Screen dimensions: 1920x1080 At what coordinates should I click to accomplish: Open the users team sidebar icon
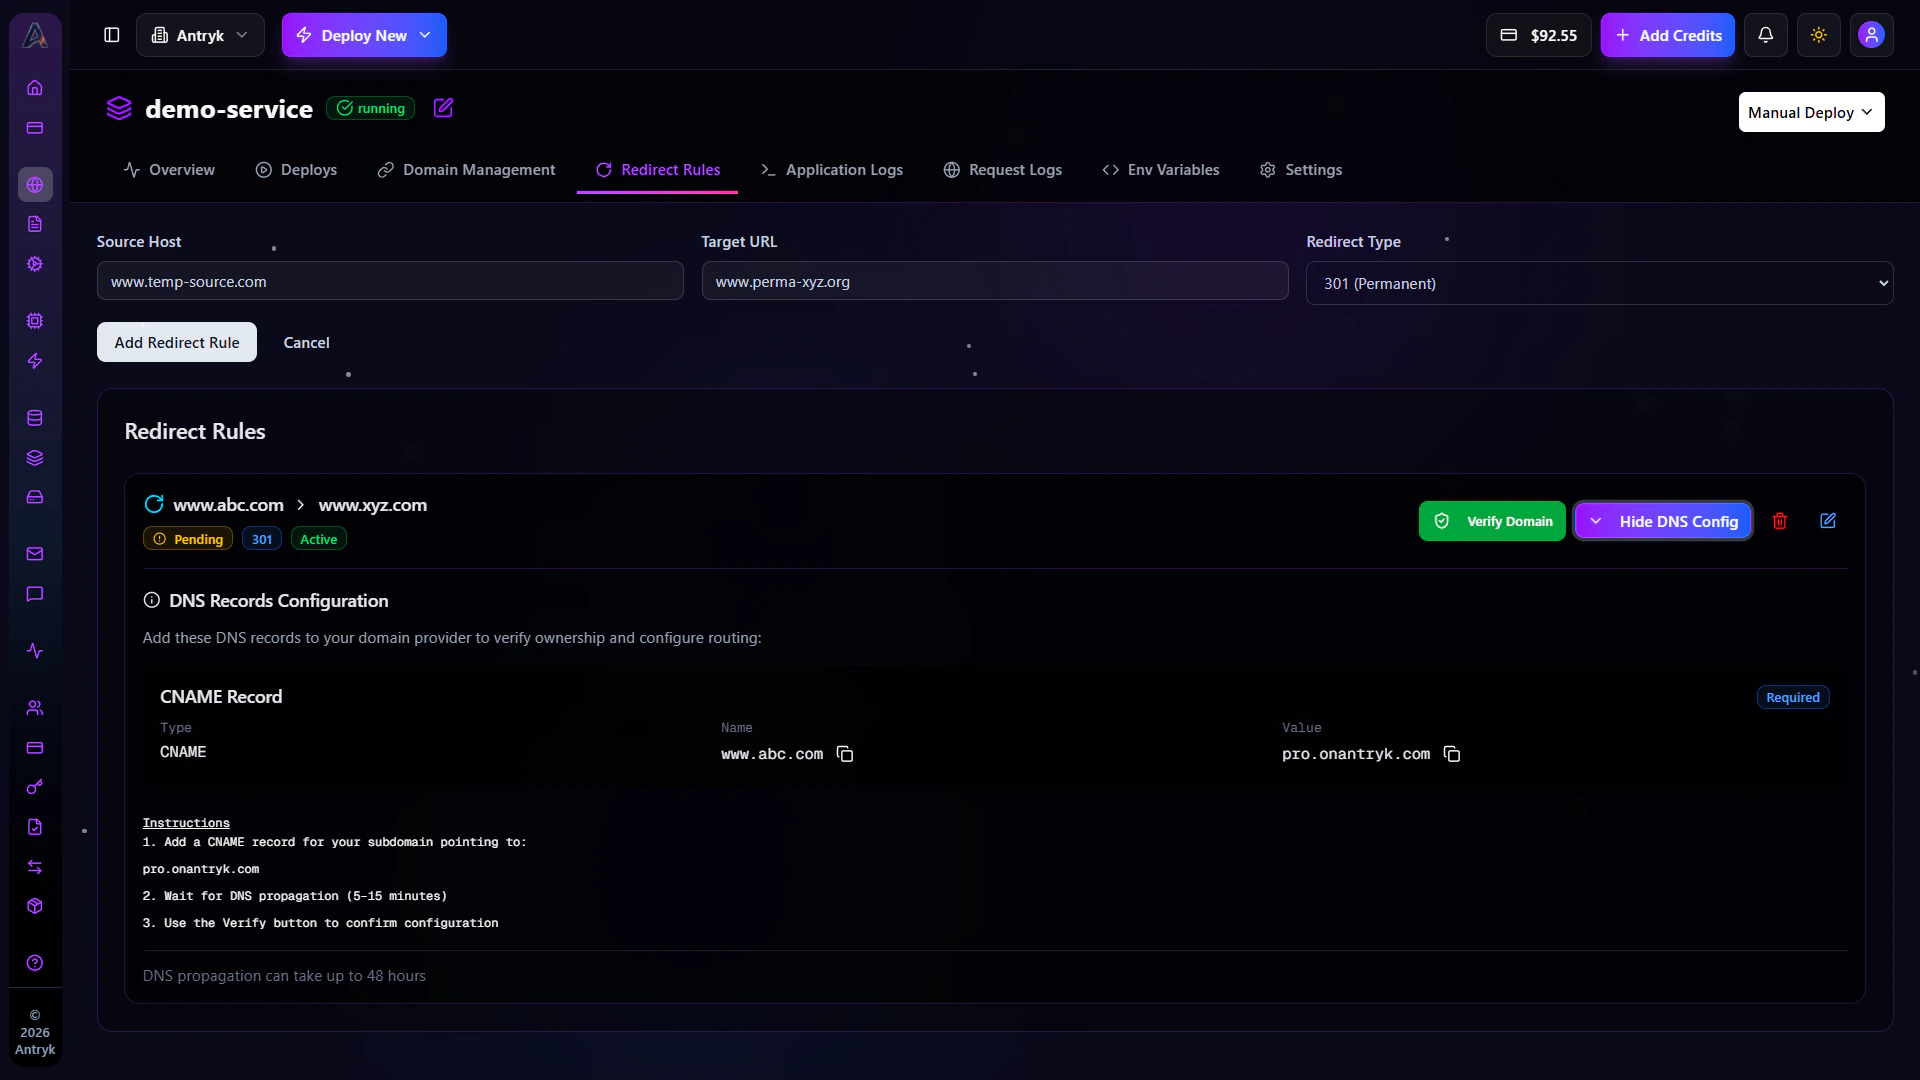[x=35, y=708]
